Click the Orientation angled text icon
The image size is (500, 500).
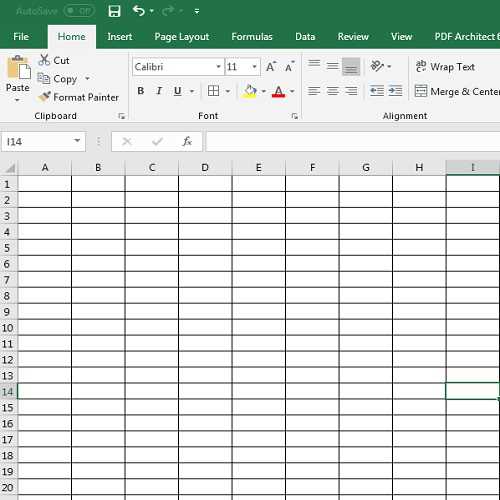tap(377, 66)
